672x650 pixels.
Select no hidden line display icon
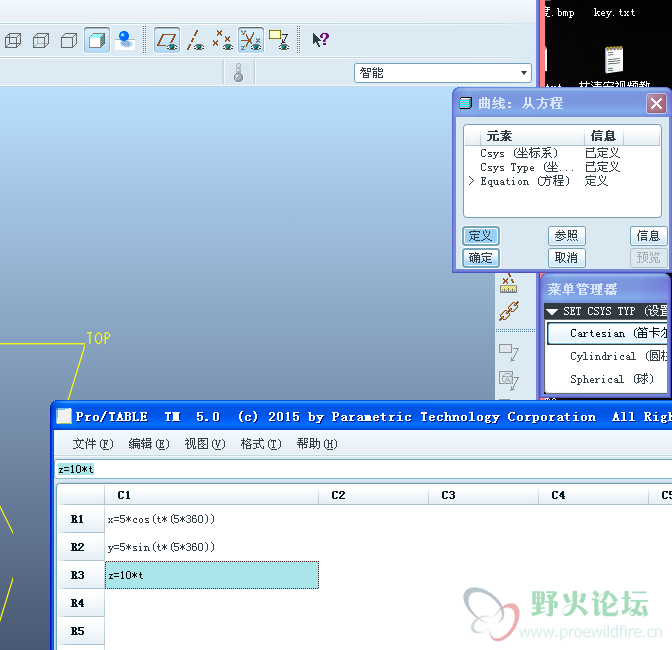(x=69, y=41)
